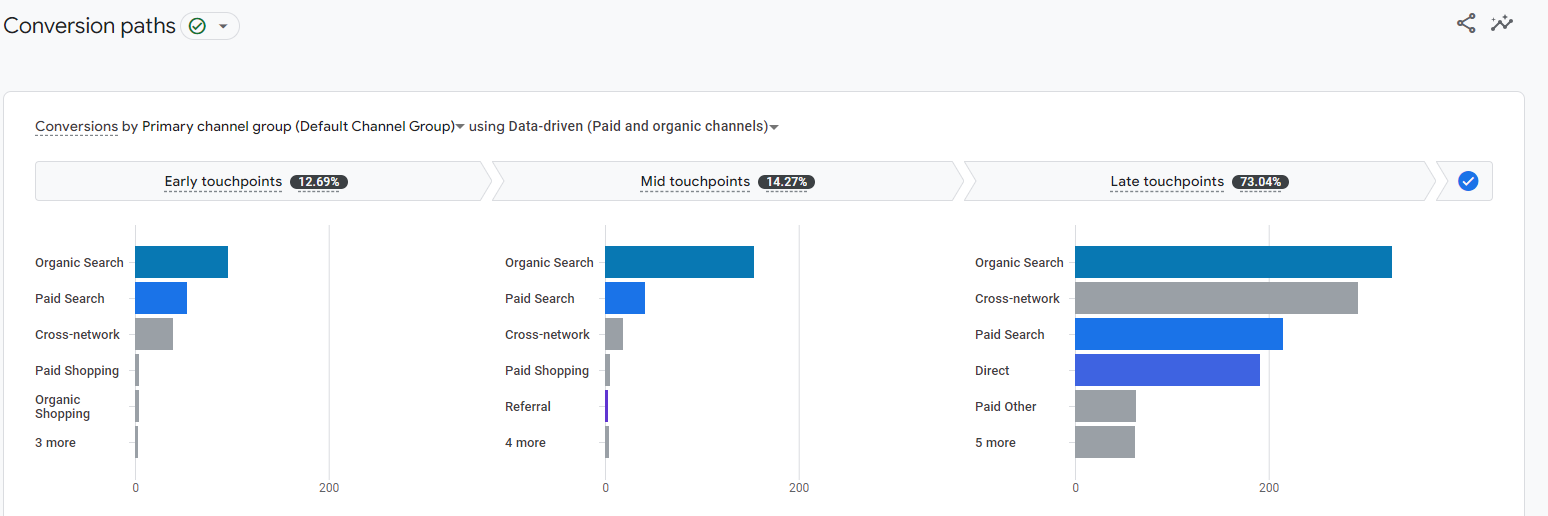The height and width of the screenshot is (516, 1548).
Task: Click "4 more" under Mid touchpoints
Action: pos(525,443)
